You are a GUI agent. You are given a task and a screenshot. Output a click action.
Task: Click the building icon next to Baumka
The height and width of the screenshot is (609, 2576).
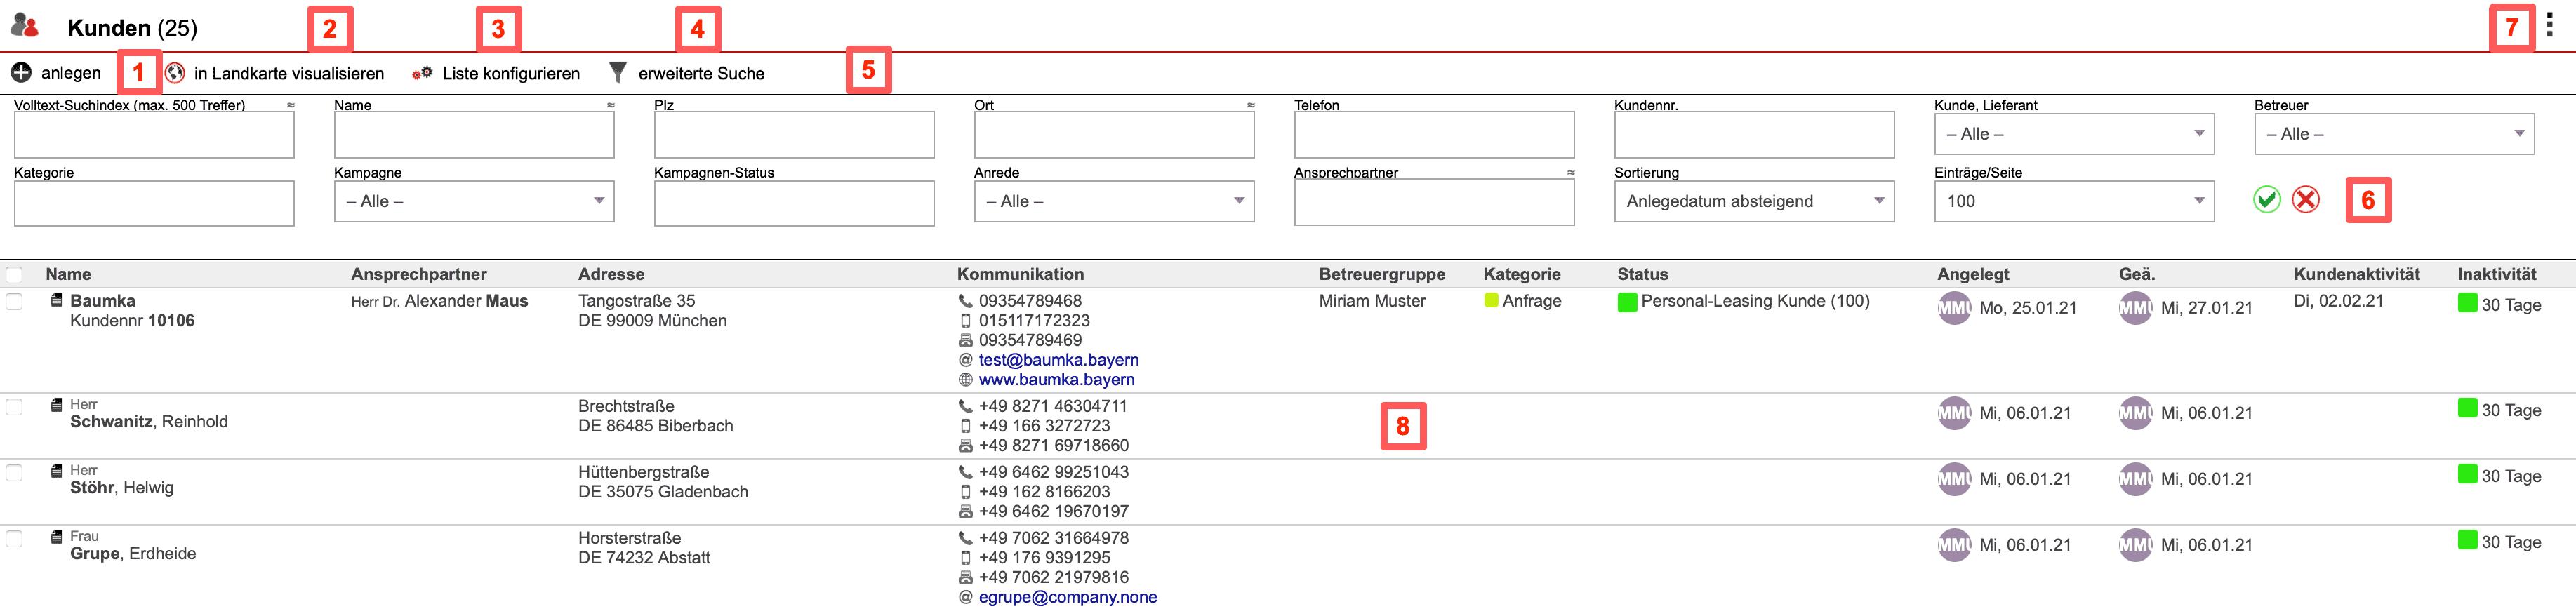pyautogui.click(x=57, y=300)
